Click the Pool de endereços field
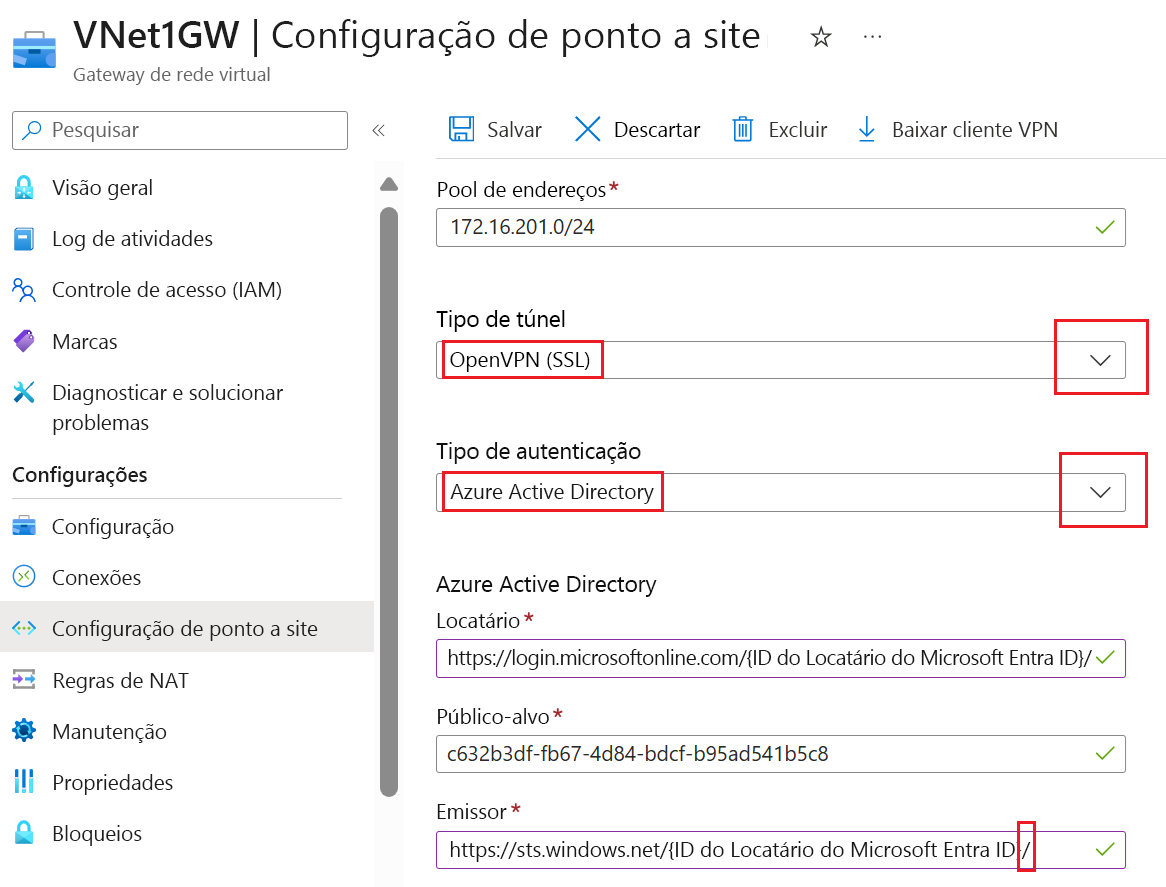Viewport: 1166px width, 887px height. coord(781,228)
